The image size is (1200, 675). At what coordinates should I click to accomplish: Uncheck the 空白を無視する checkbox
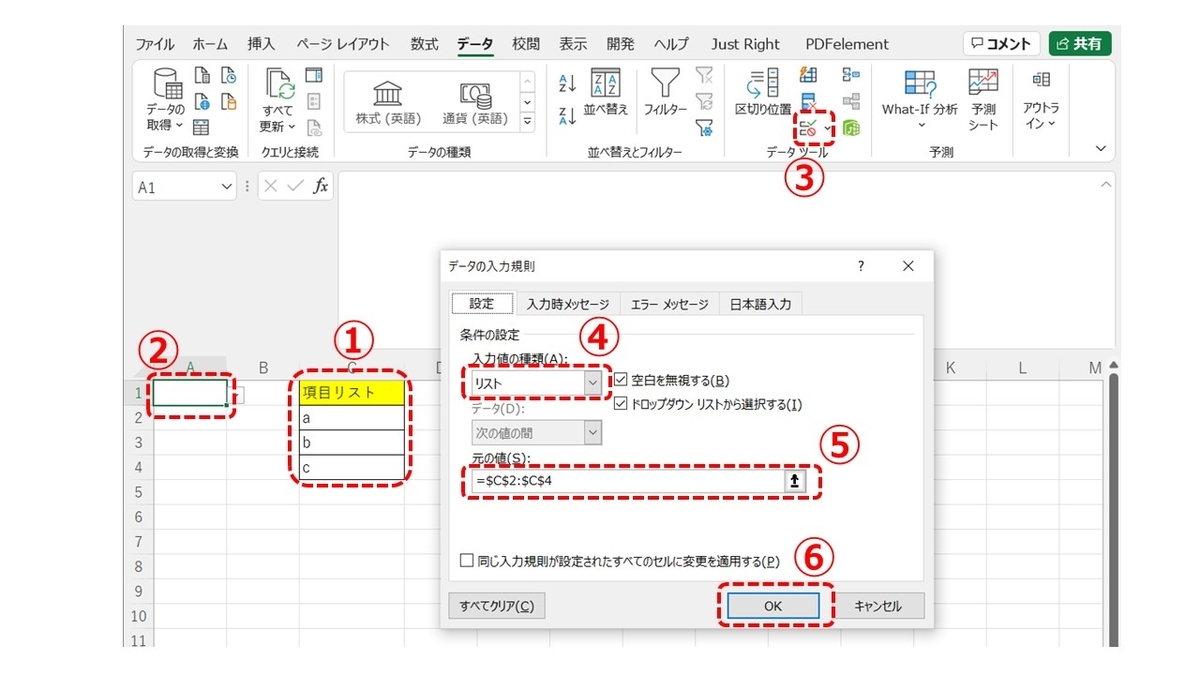point(621,380)
